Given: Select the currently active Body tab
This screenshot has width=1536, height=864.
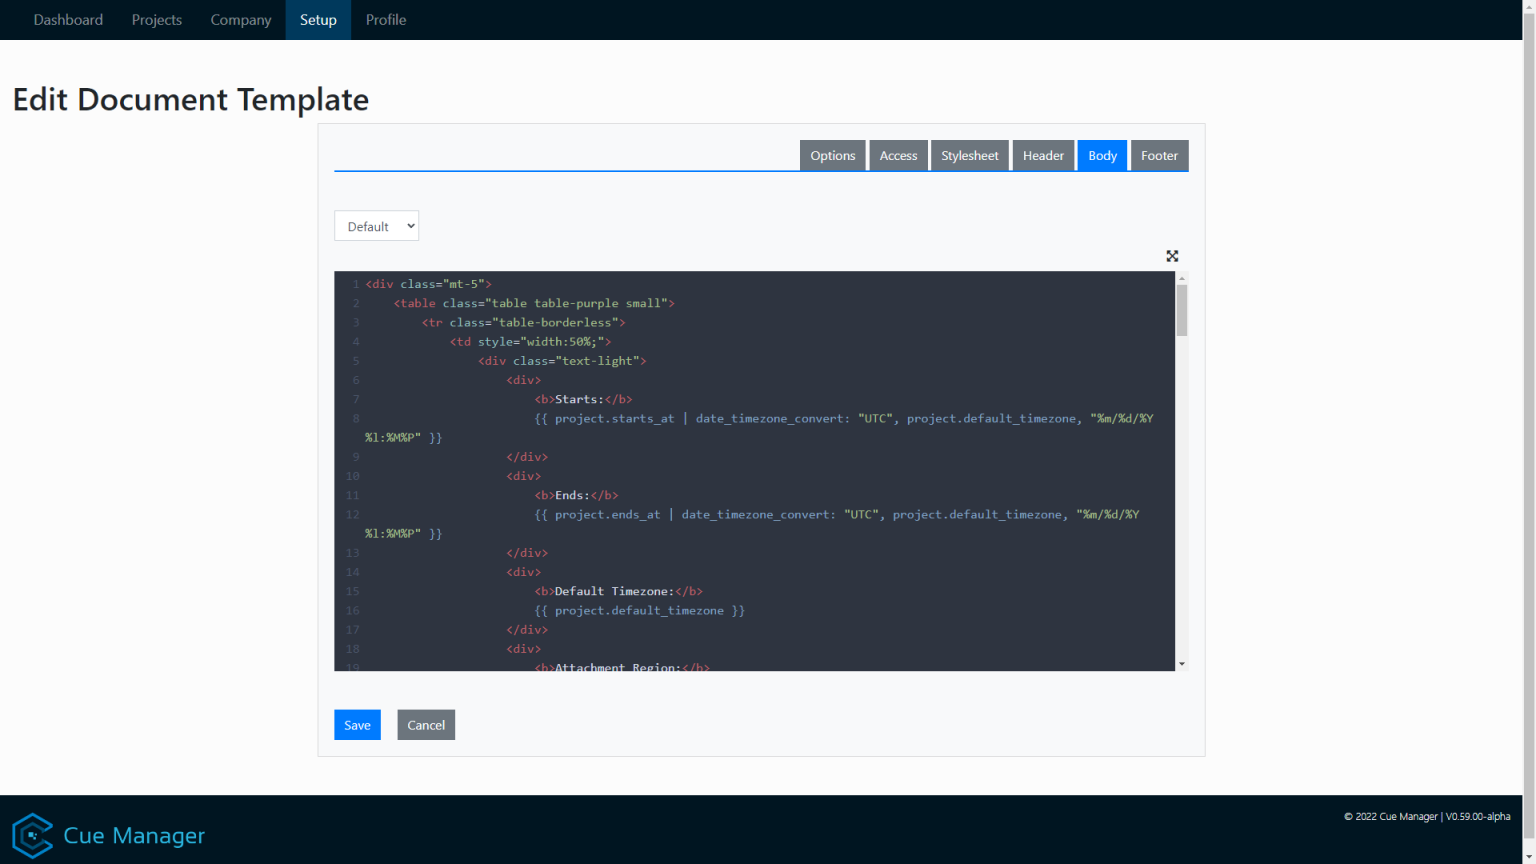Looking at the screenshot, I should (1102, 155).
